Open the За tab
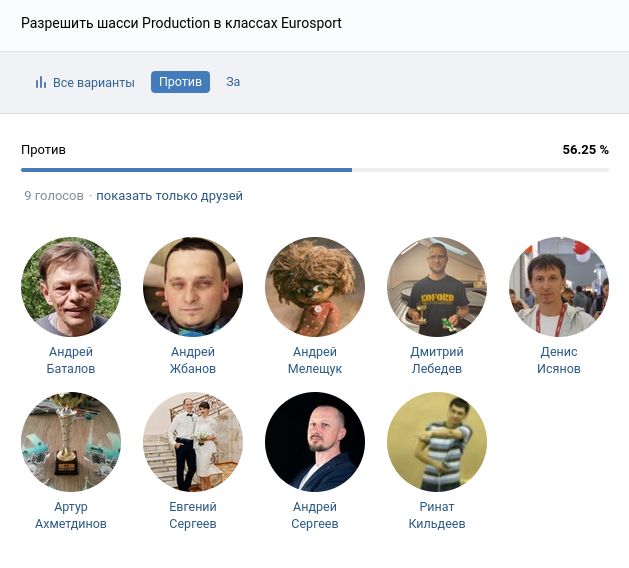 pos(233,82)
